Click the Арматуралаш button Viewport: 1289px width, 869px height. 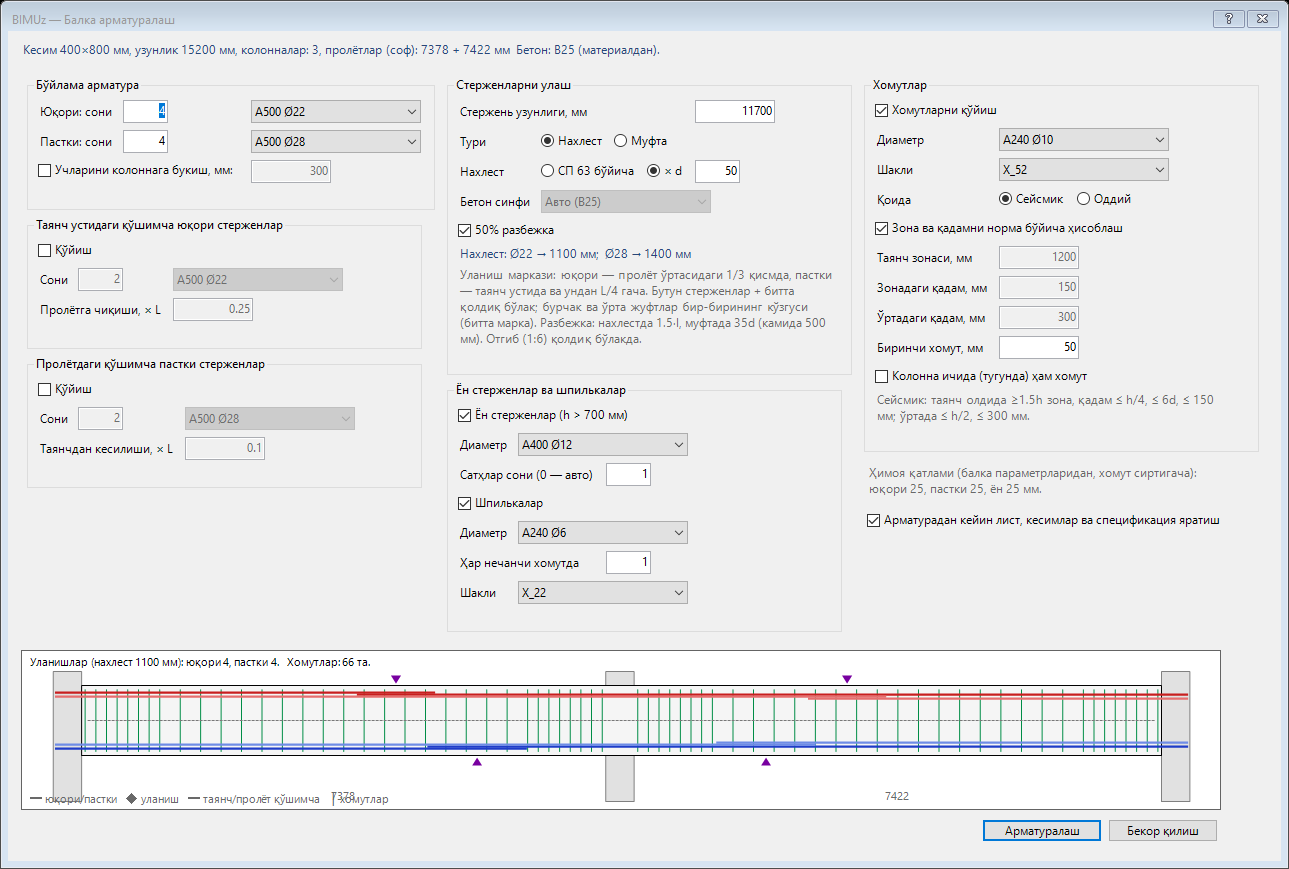[x=1041, y=831]
